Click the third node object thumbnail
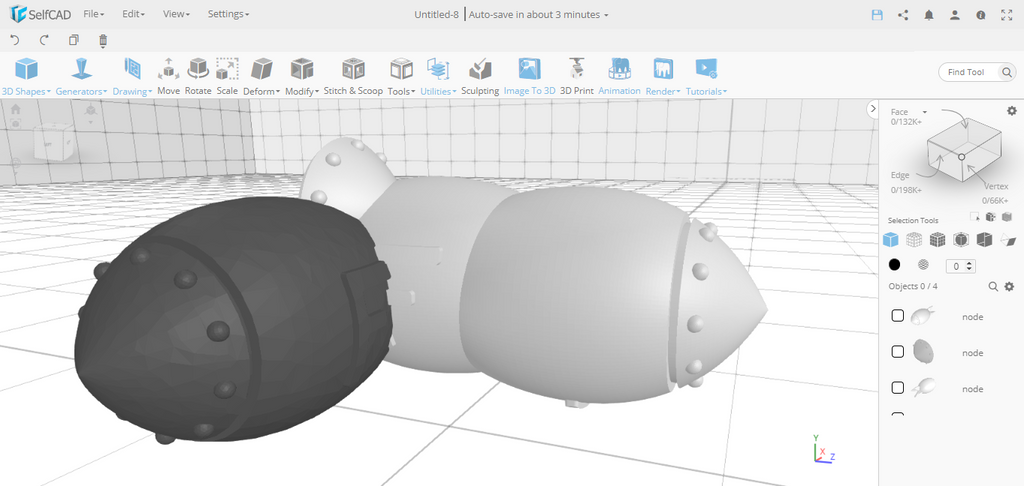Screen dimensions: 1024x486 click(x=922, y=388)
